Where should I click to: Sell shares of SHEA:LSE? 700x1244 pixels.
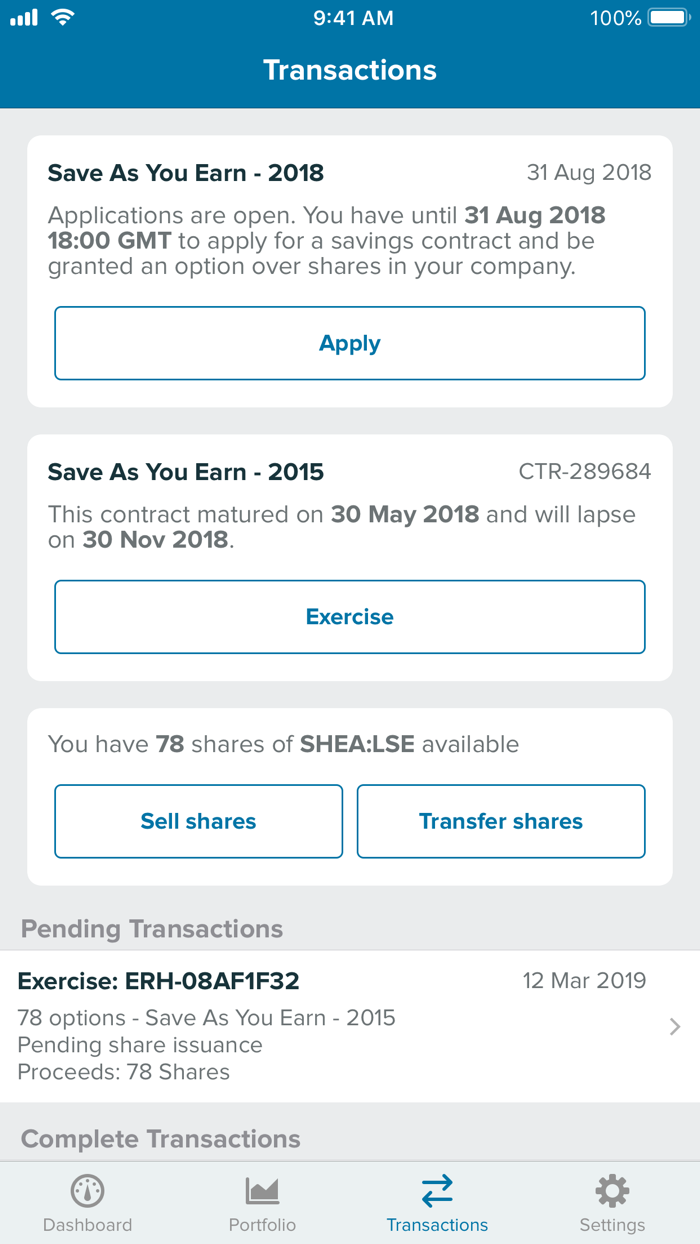(x=197, y=821)
